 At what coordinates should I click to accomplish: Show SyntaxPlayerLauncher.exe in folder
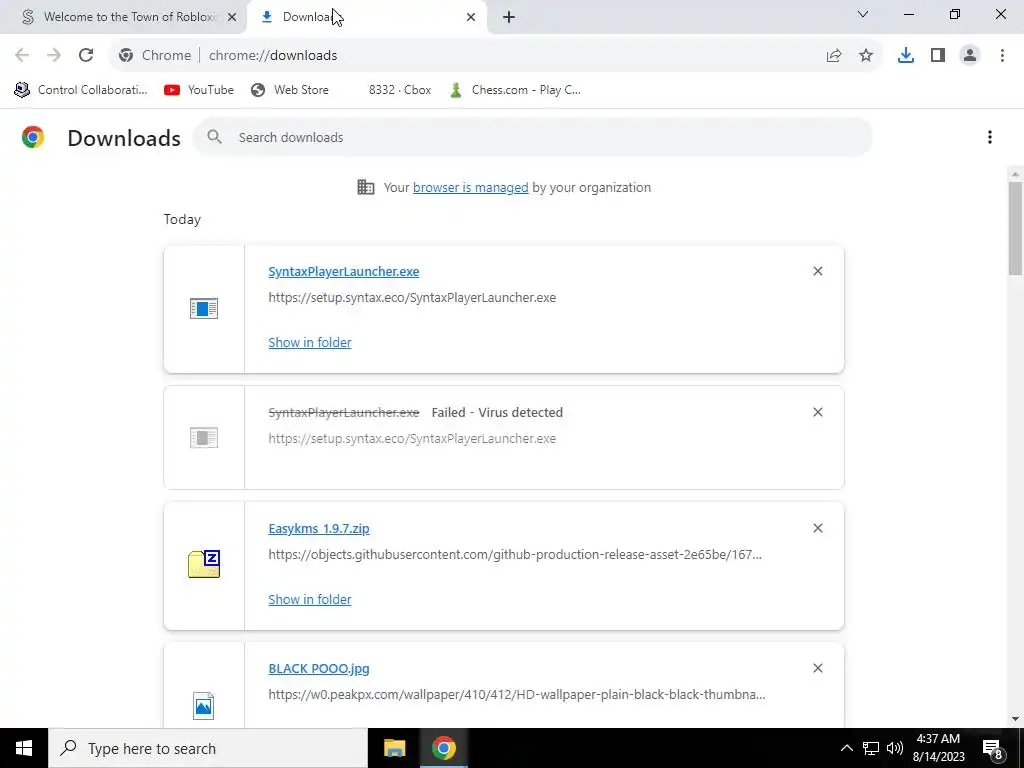coord(310,342)
